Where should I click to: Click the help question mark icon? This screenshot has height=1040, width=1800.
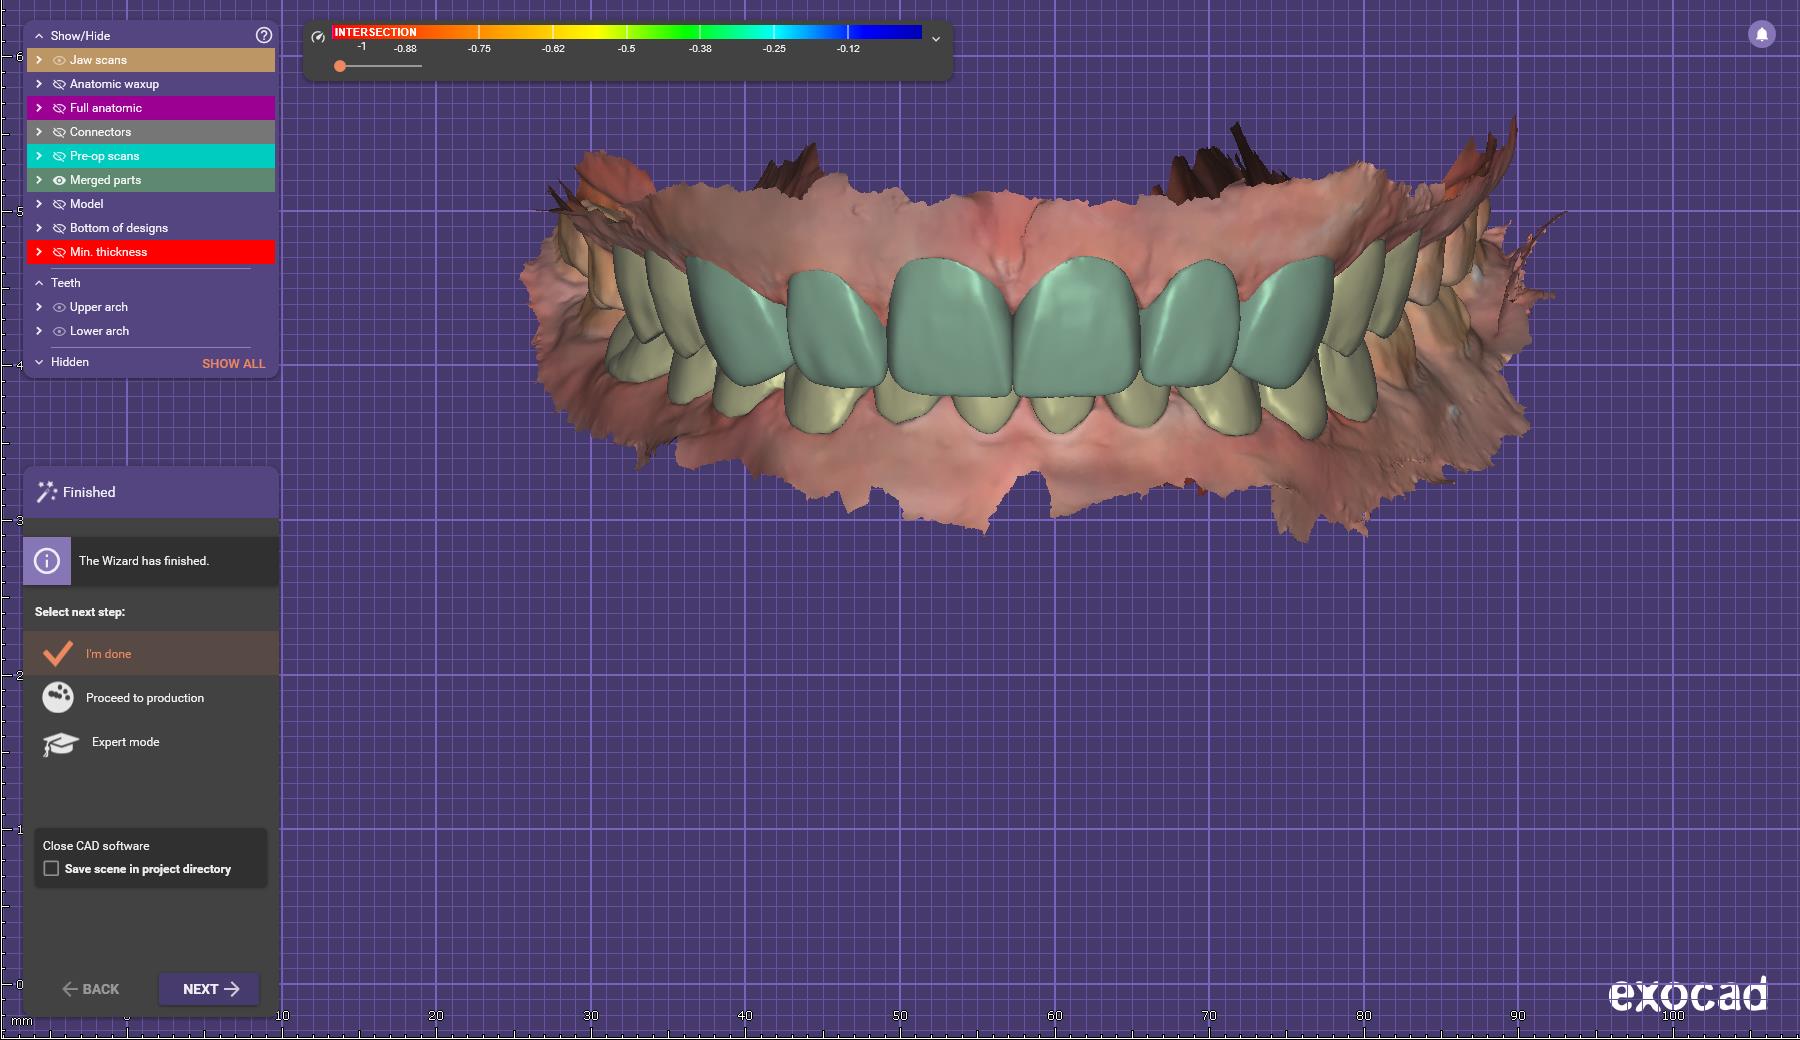[264, 35]
